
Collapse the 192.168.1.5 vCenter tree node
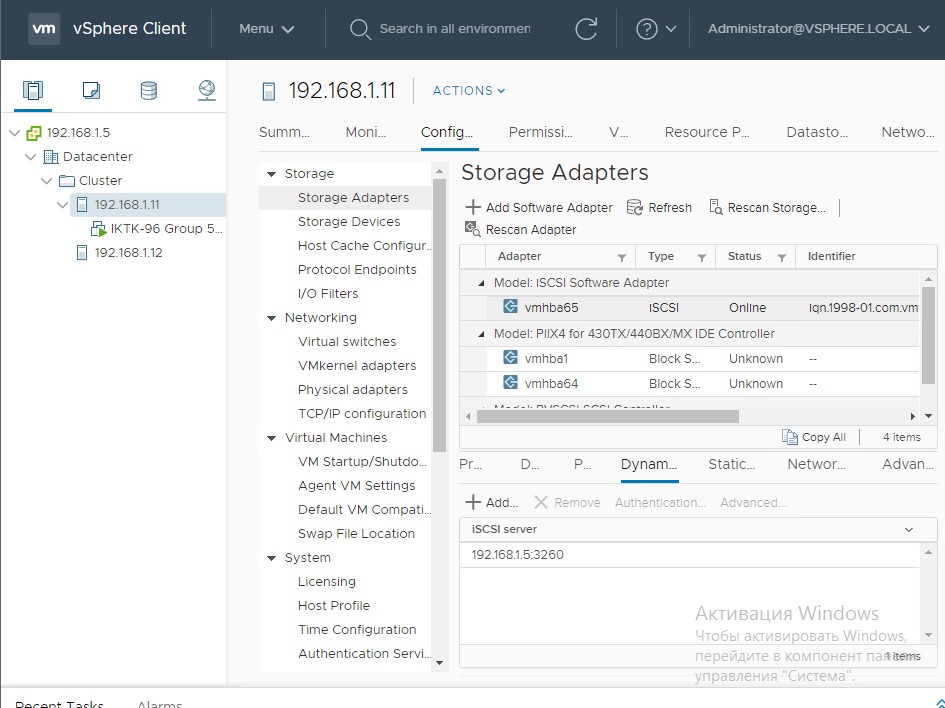[x=14, y=133]
